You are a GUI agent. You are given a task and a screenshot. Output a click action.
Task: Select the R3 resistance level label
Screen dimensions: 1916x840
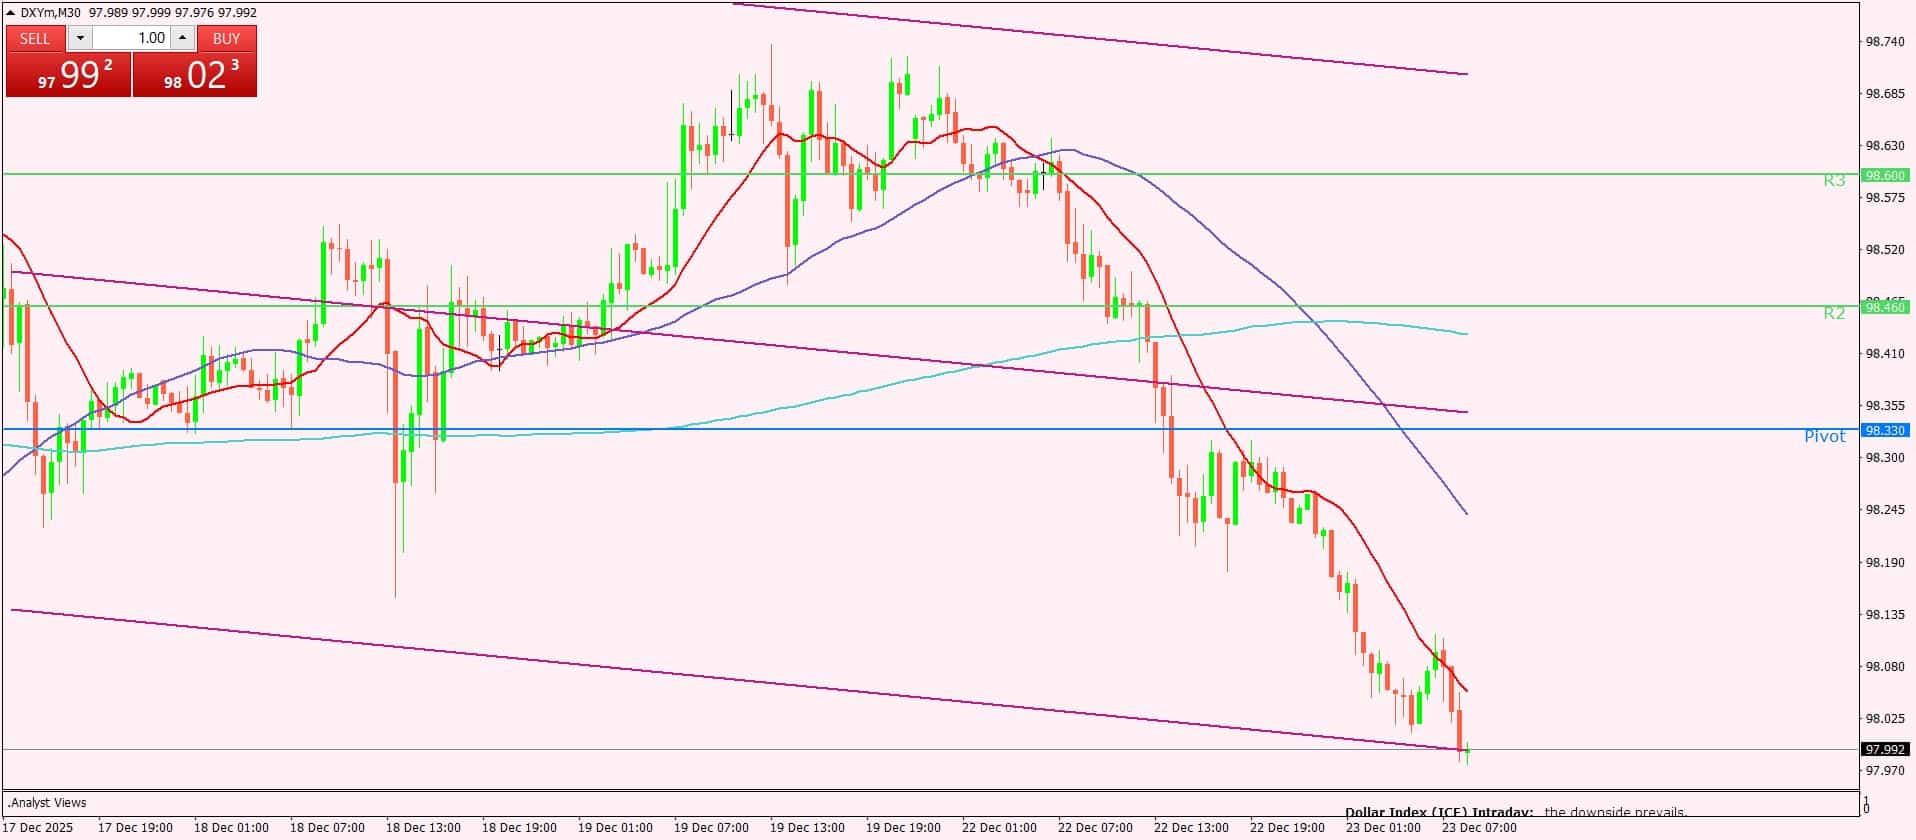coord(1833,181)
